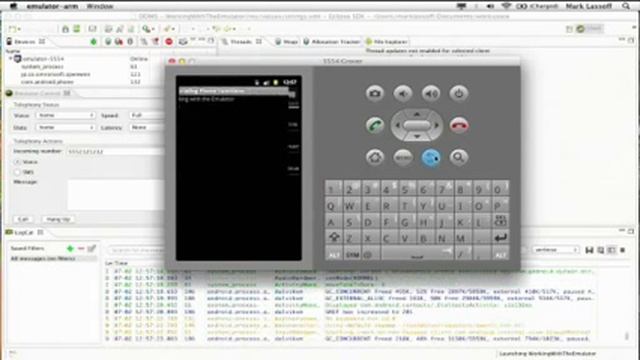The height and width of the screenshot is (360, 640).
Task: Select the Allocation Tracker tab
Action: point(331,42)
